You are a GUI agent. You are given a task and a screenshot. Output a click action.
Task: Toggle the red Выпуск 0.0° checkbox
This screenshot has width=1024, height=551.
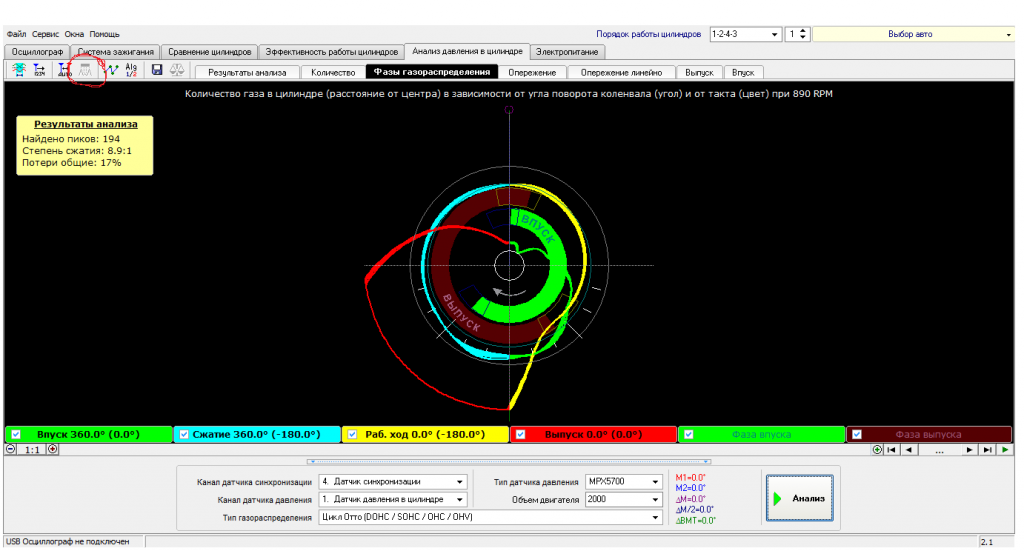coord(520,435)
